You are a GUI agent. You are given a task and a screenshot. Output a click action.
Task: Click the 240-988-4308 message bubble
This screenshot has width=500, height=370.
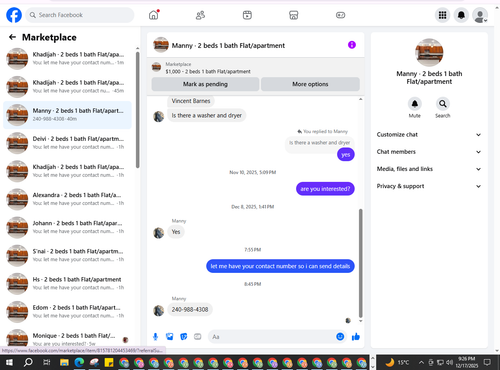click(x=190, y=309)
